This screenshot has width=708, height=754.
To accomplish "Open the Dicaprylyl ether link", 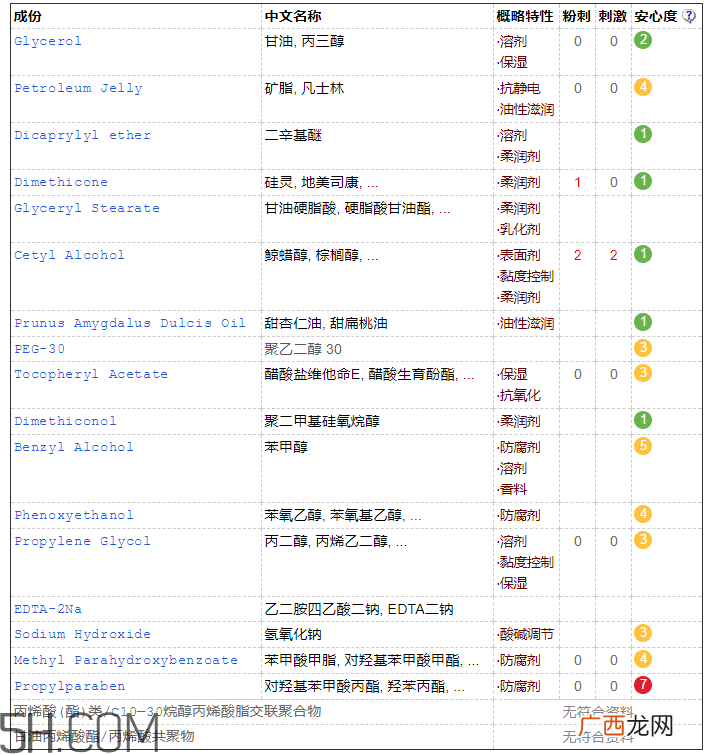I will [82, 135].
